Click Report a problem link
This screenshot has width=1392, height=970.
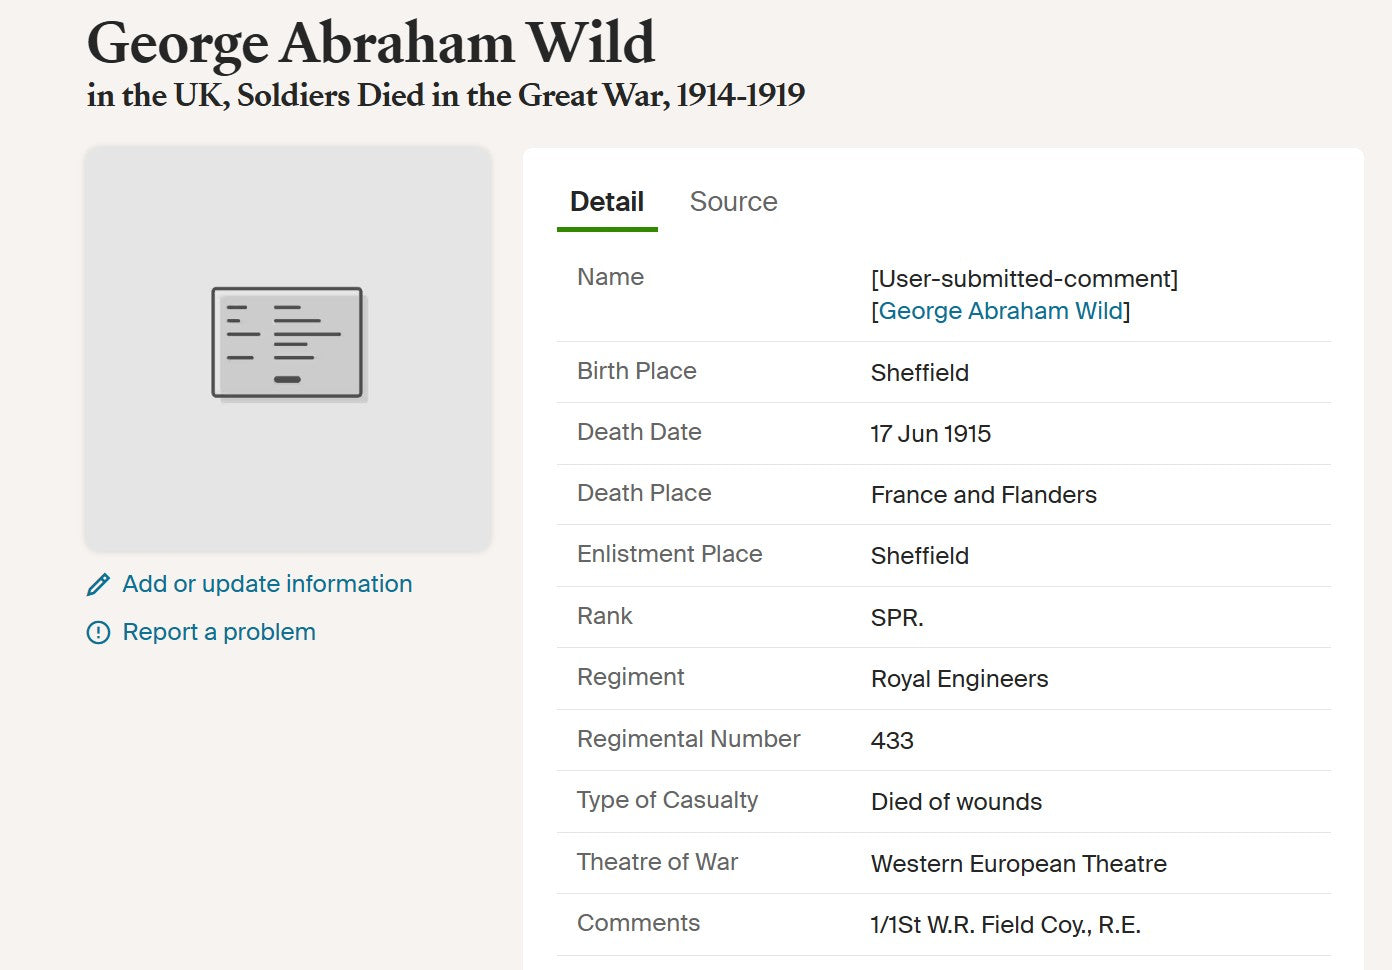click(219, 632)
